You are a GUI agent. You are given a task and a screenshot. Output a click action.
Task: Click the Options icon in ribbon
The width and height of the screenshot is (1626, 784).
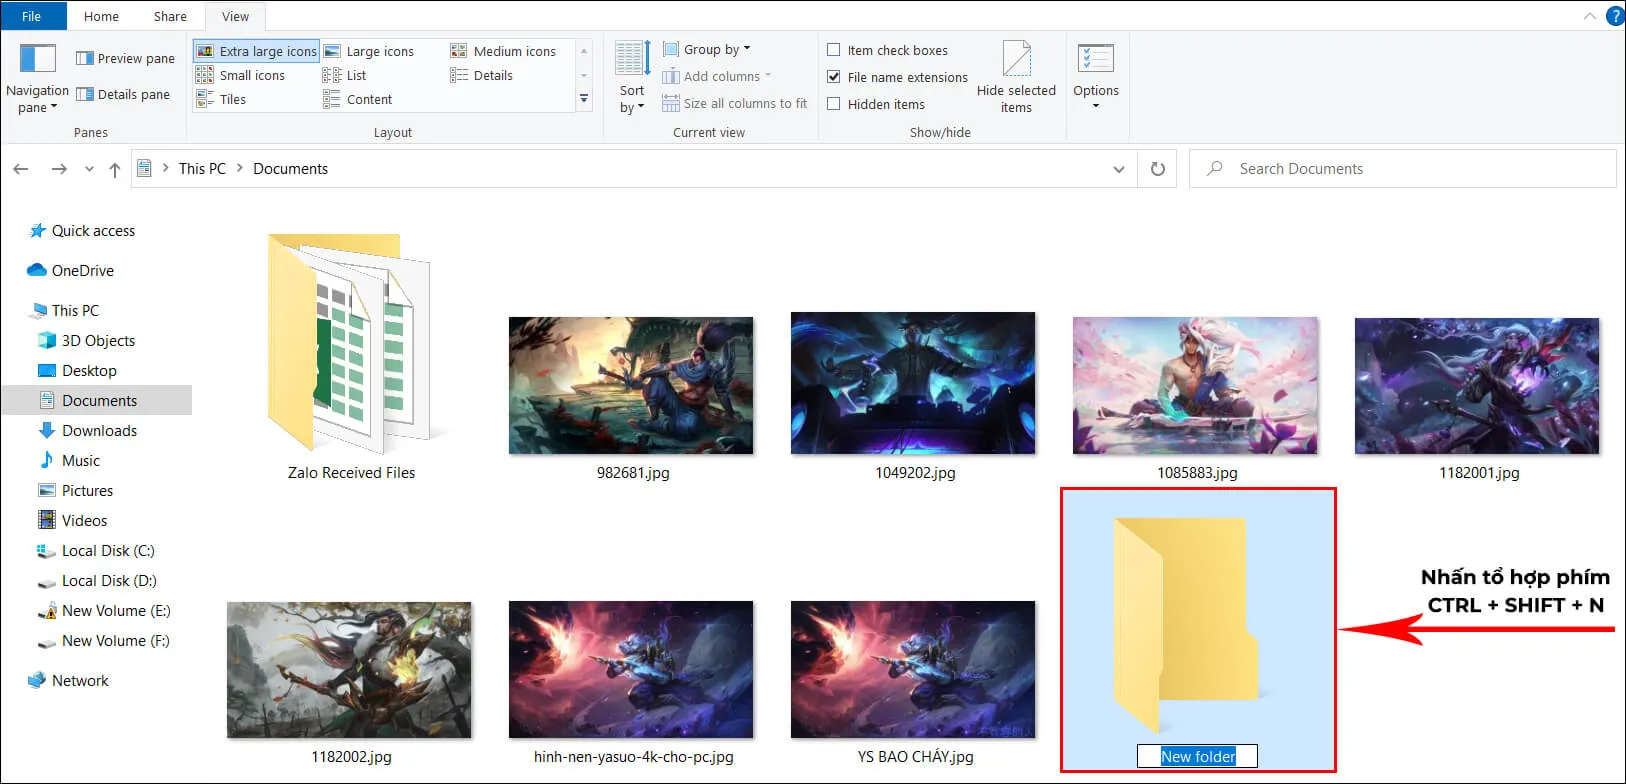1095,59
